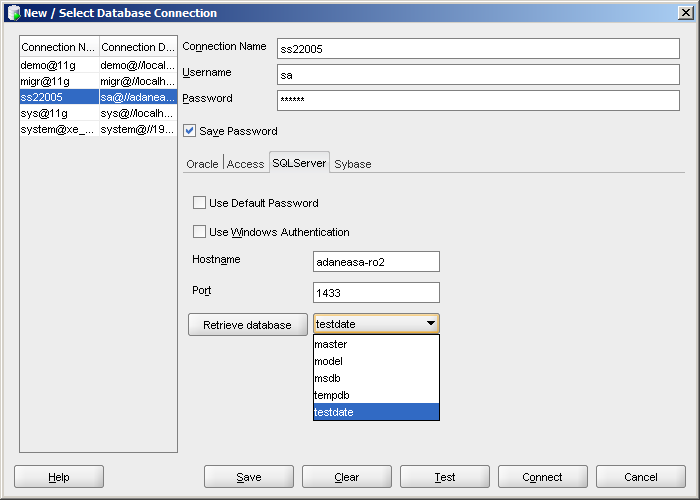Image resolution: width=700 pixels, height=500 pixels.
Task: Enable Use Windows Authentication checkbox
Action: (x=199, y=232)
